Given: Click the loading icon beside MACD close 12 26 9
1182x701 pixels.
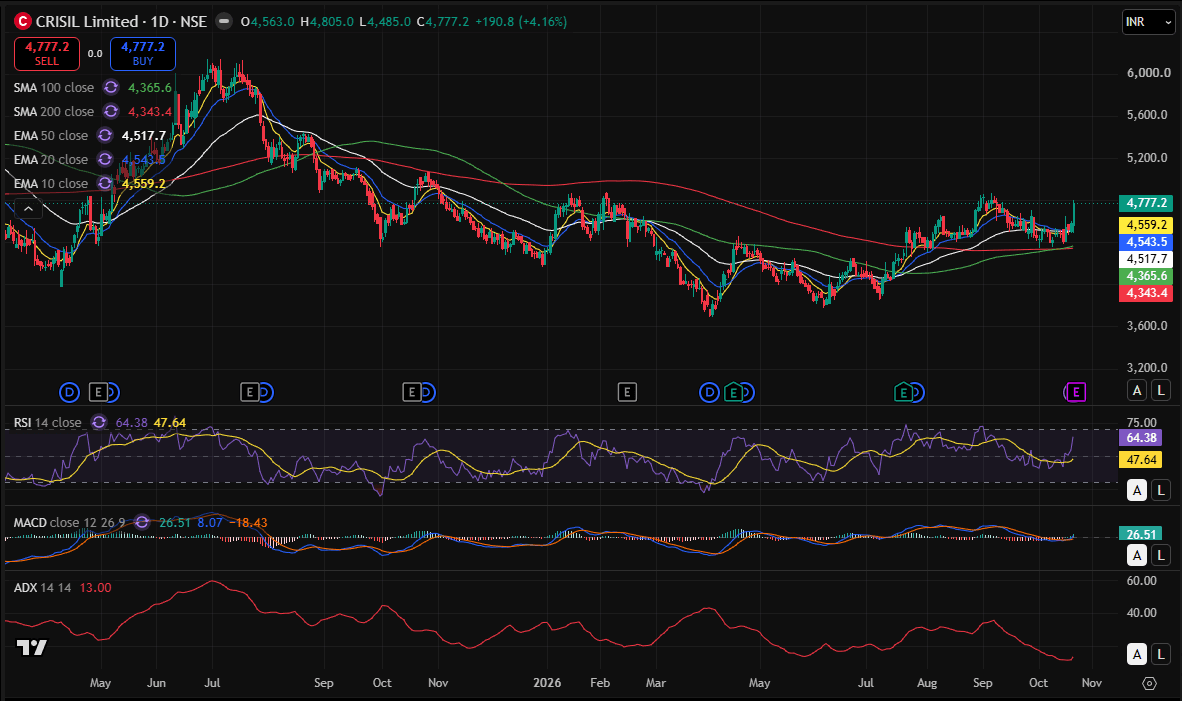Looking at the screenshot, I should [x=142, y=522].
